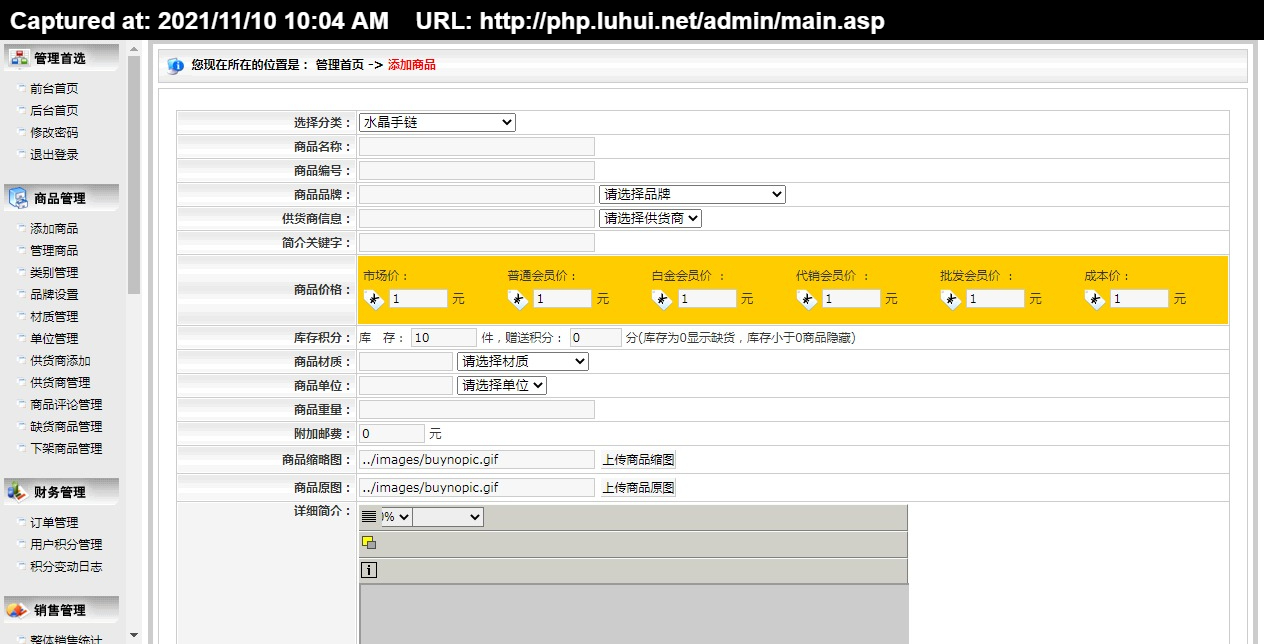Click the red 添加商品 breadcrumb text

[412, 65]
